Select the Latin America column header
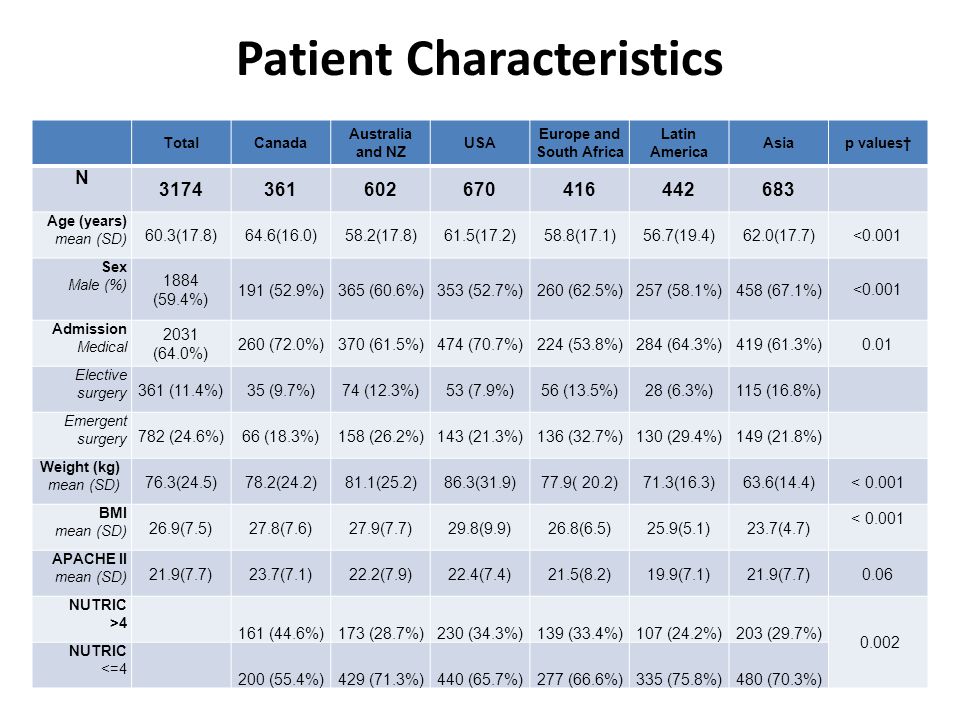 click(x=678, y=143)
